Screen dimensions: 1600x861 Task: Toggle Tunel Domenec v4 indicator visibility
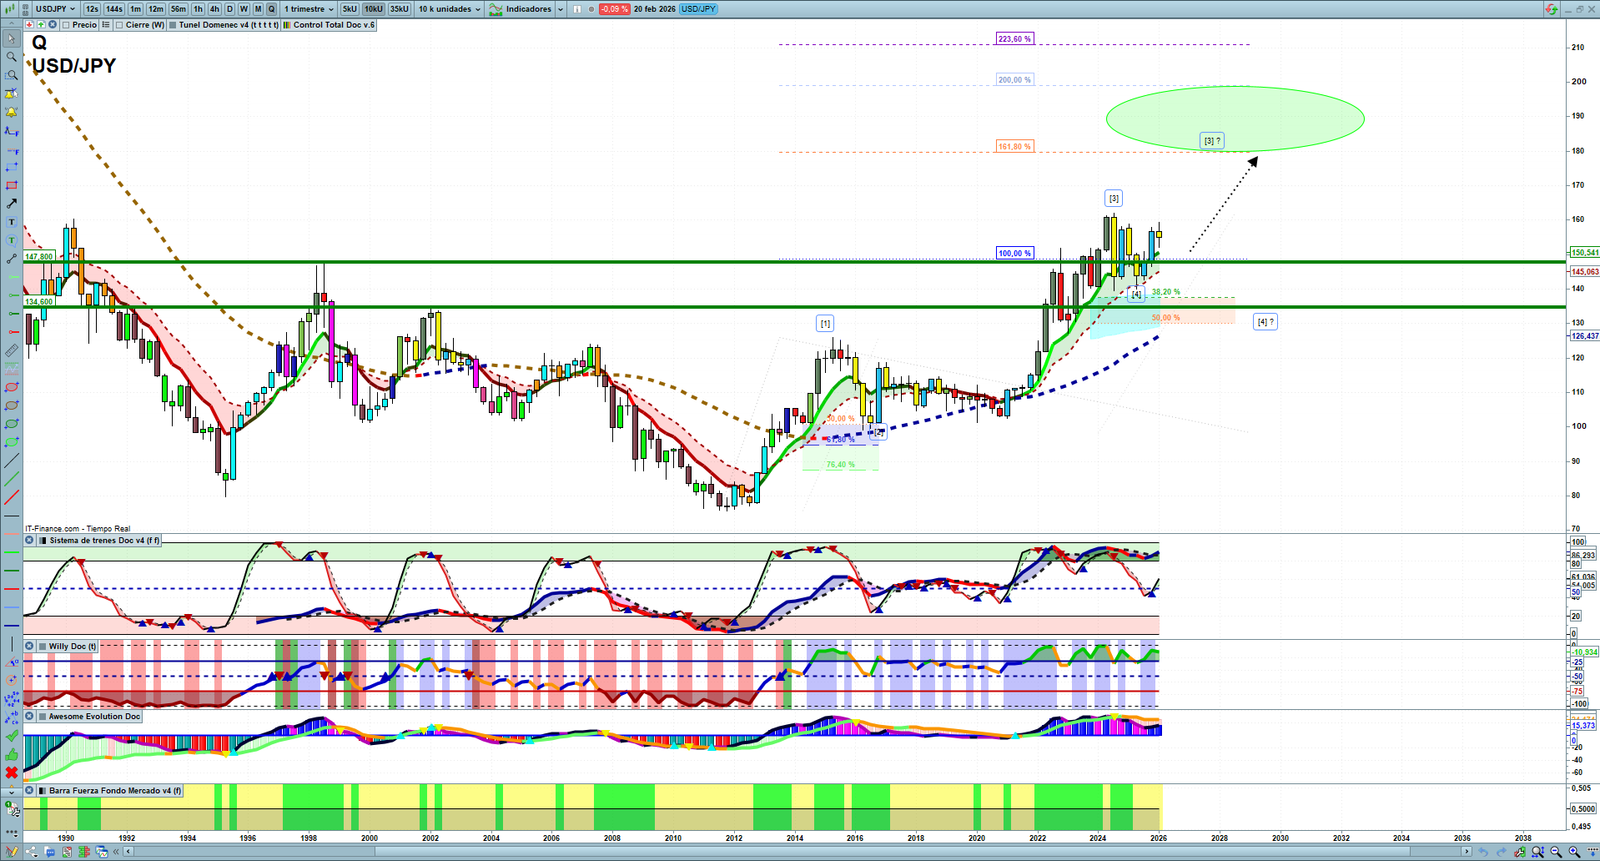[x=172, y=25]
